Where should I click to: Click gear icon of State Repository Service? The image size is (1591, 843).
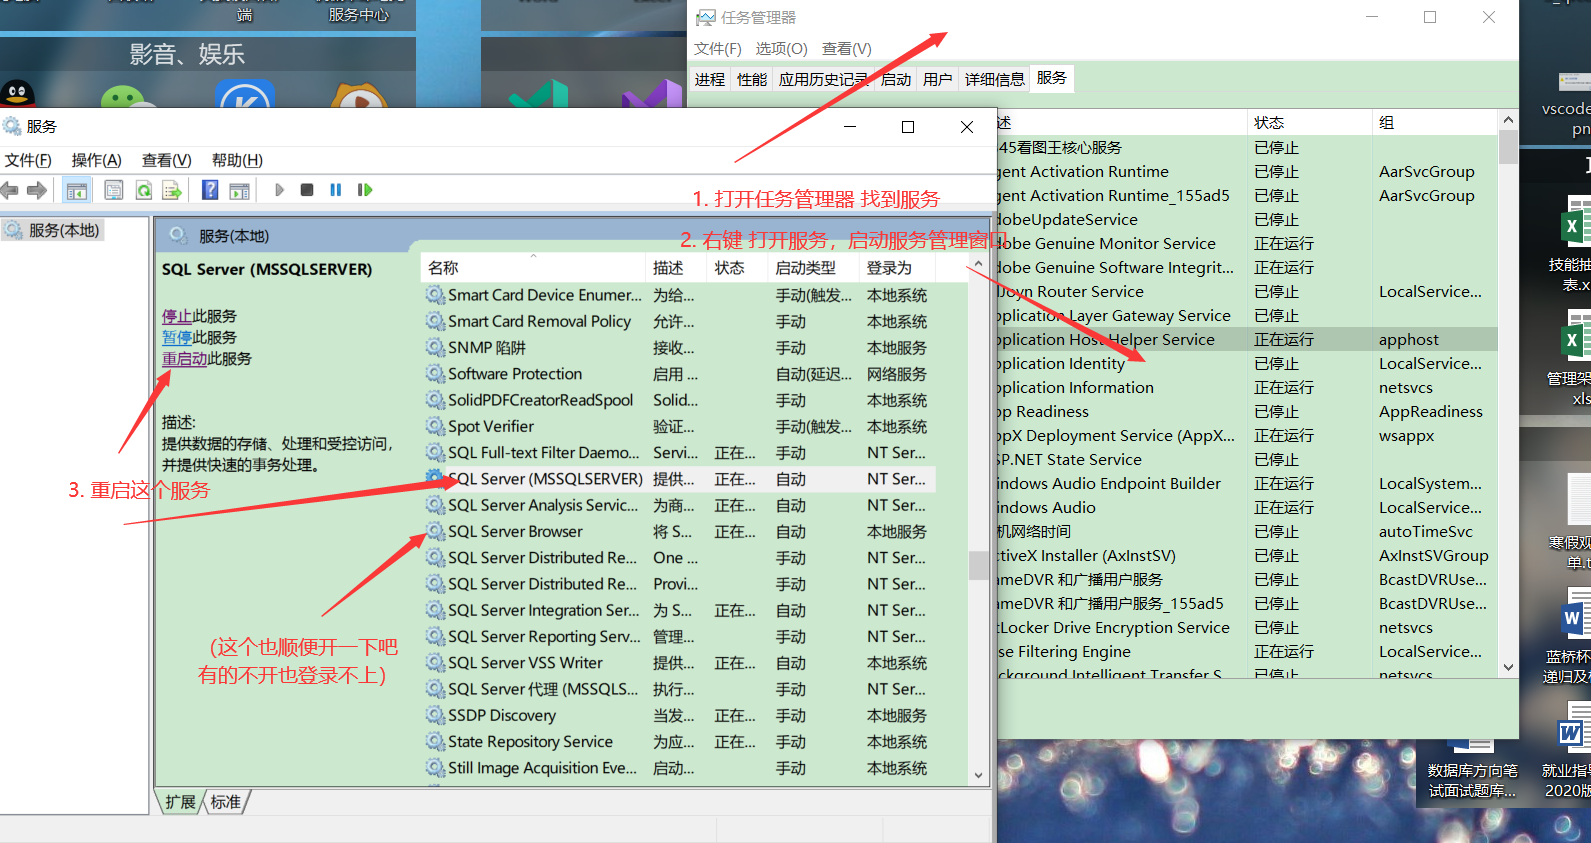(435, 741)
